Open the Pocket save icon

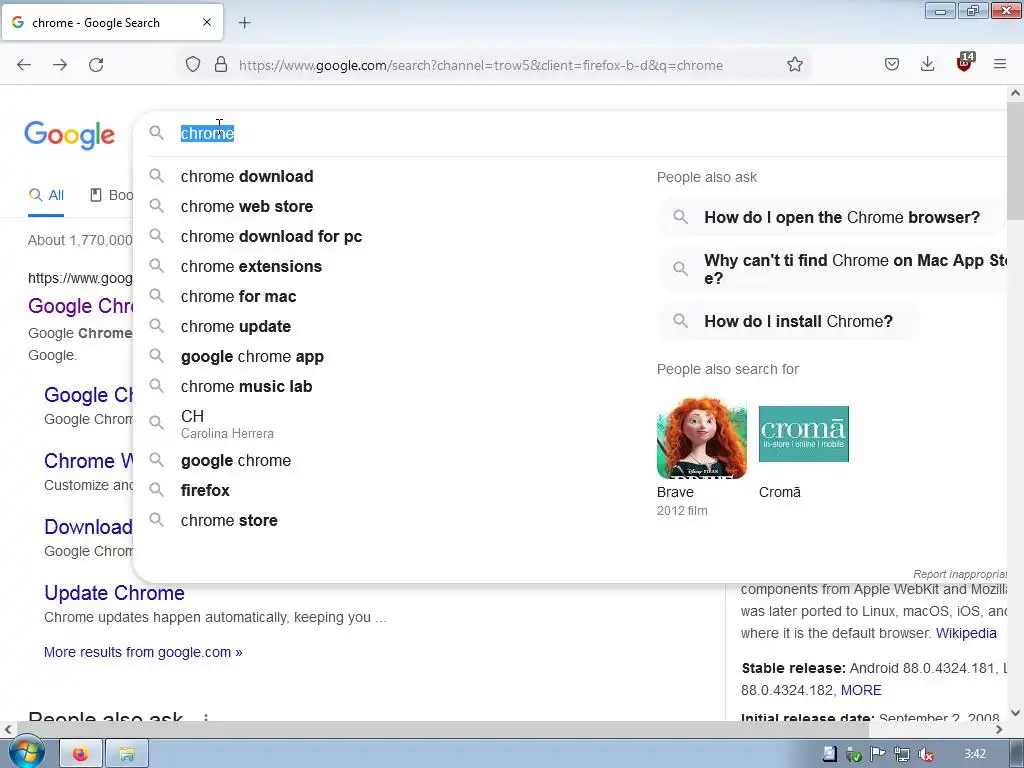891,65
